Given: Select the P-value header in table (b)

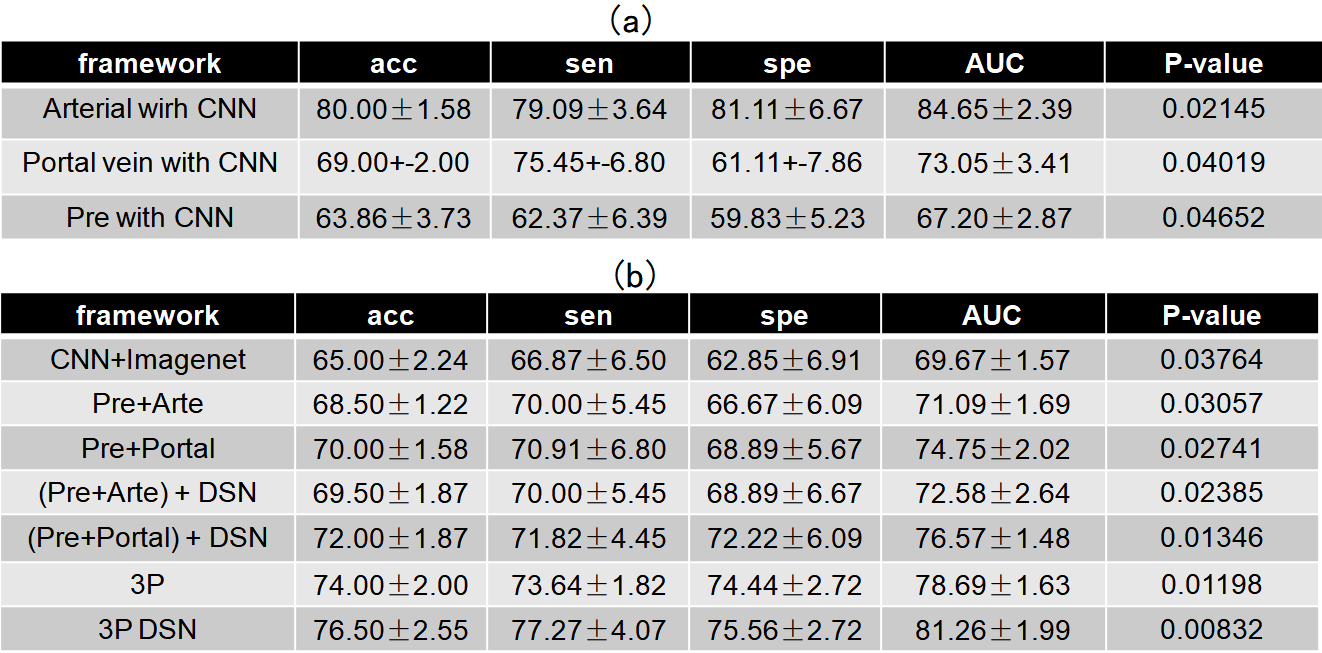Looking at the screenshot, I should [1212, 316].
